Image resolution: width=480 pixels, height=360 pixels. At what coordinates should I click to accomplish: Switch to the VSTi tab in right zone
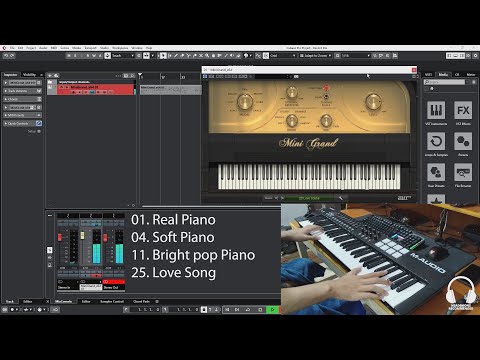[428, 75]
